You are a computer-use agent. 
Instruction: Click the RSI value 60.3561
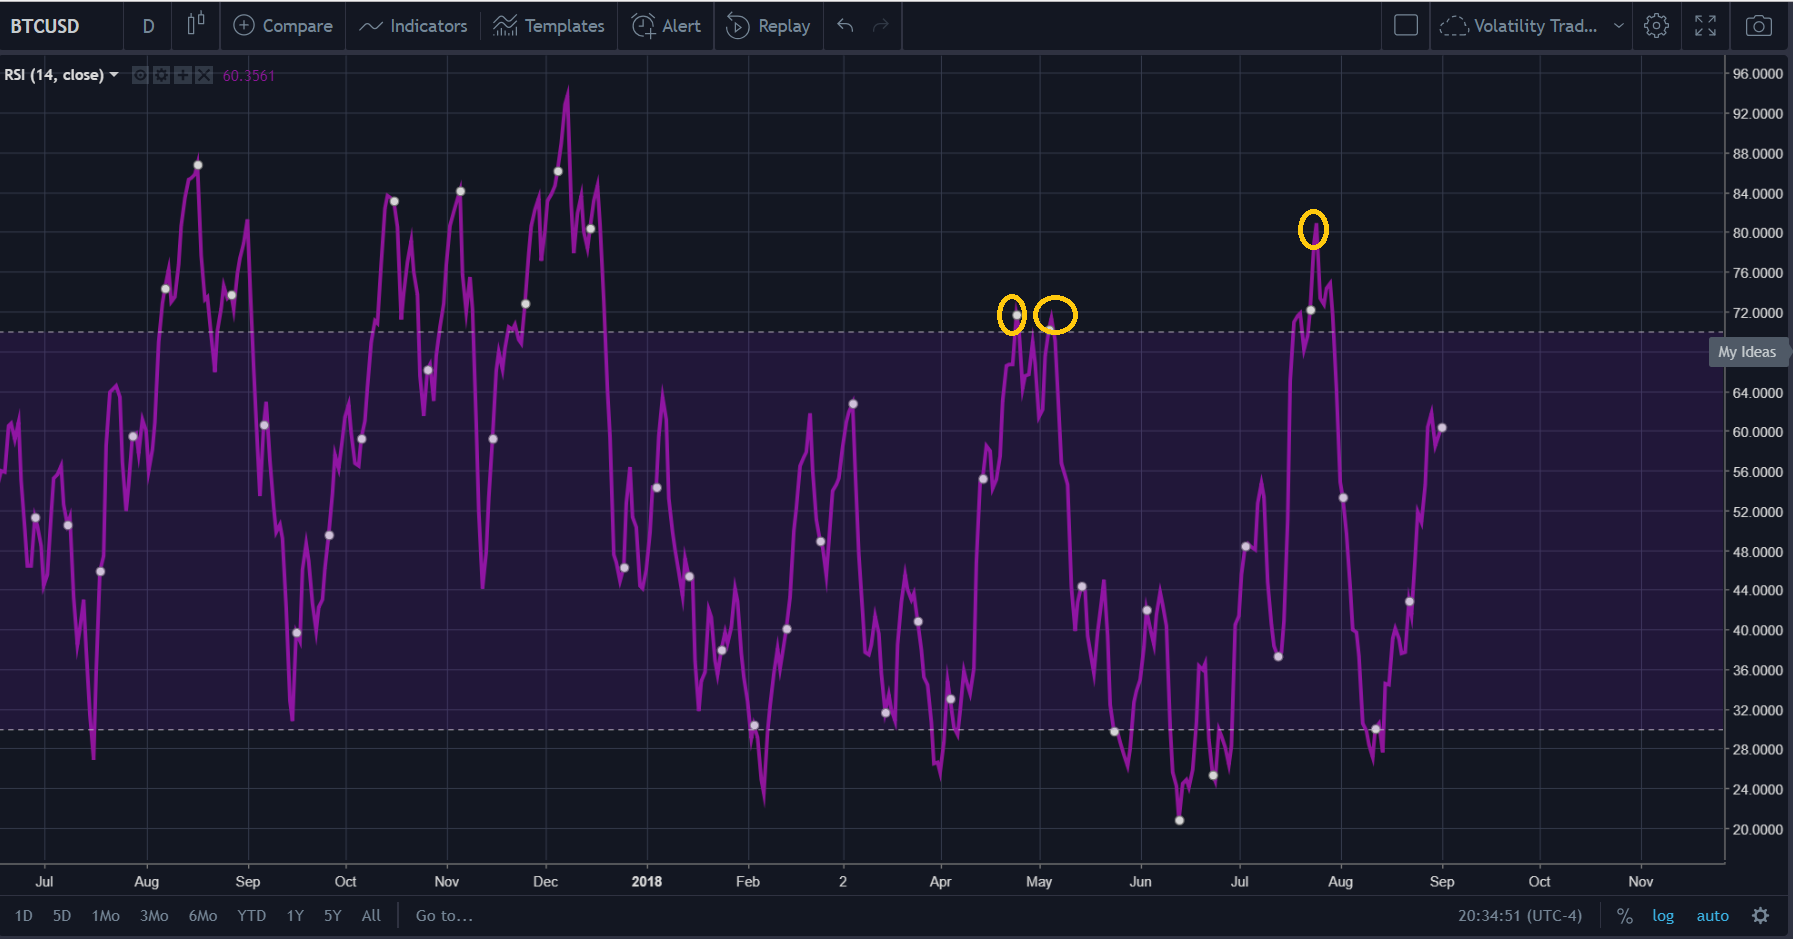click(249, 76)
